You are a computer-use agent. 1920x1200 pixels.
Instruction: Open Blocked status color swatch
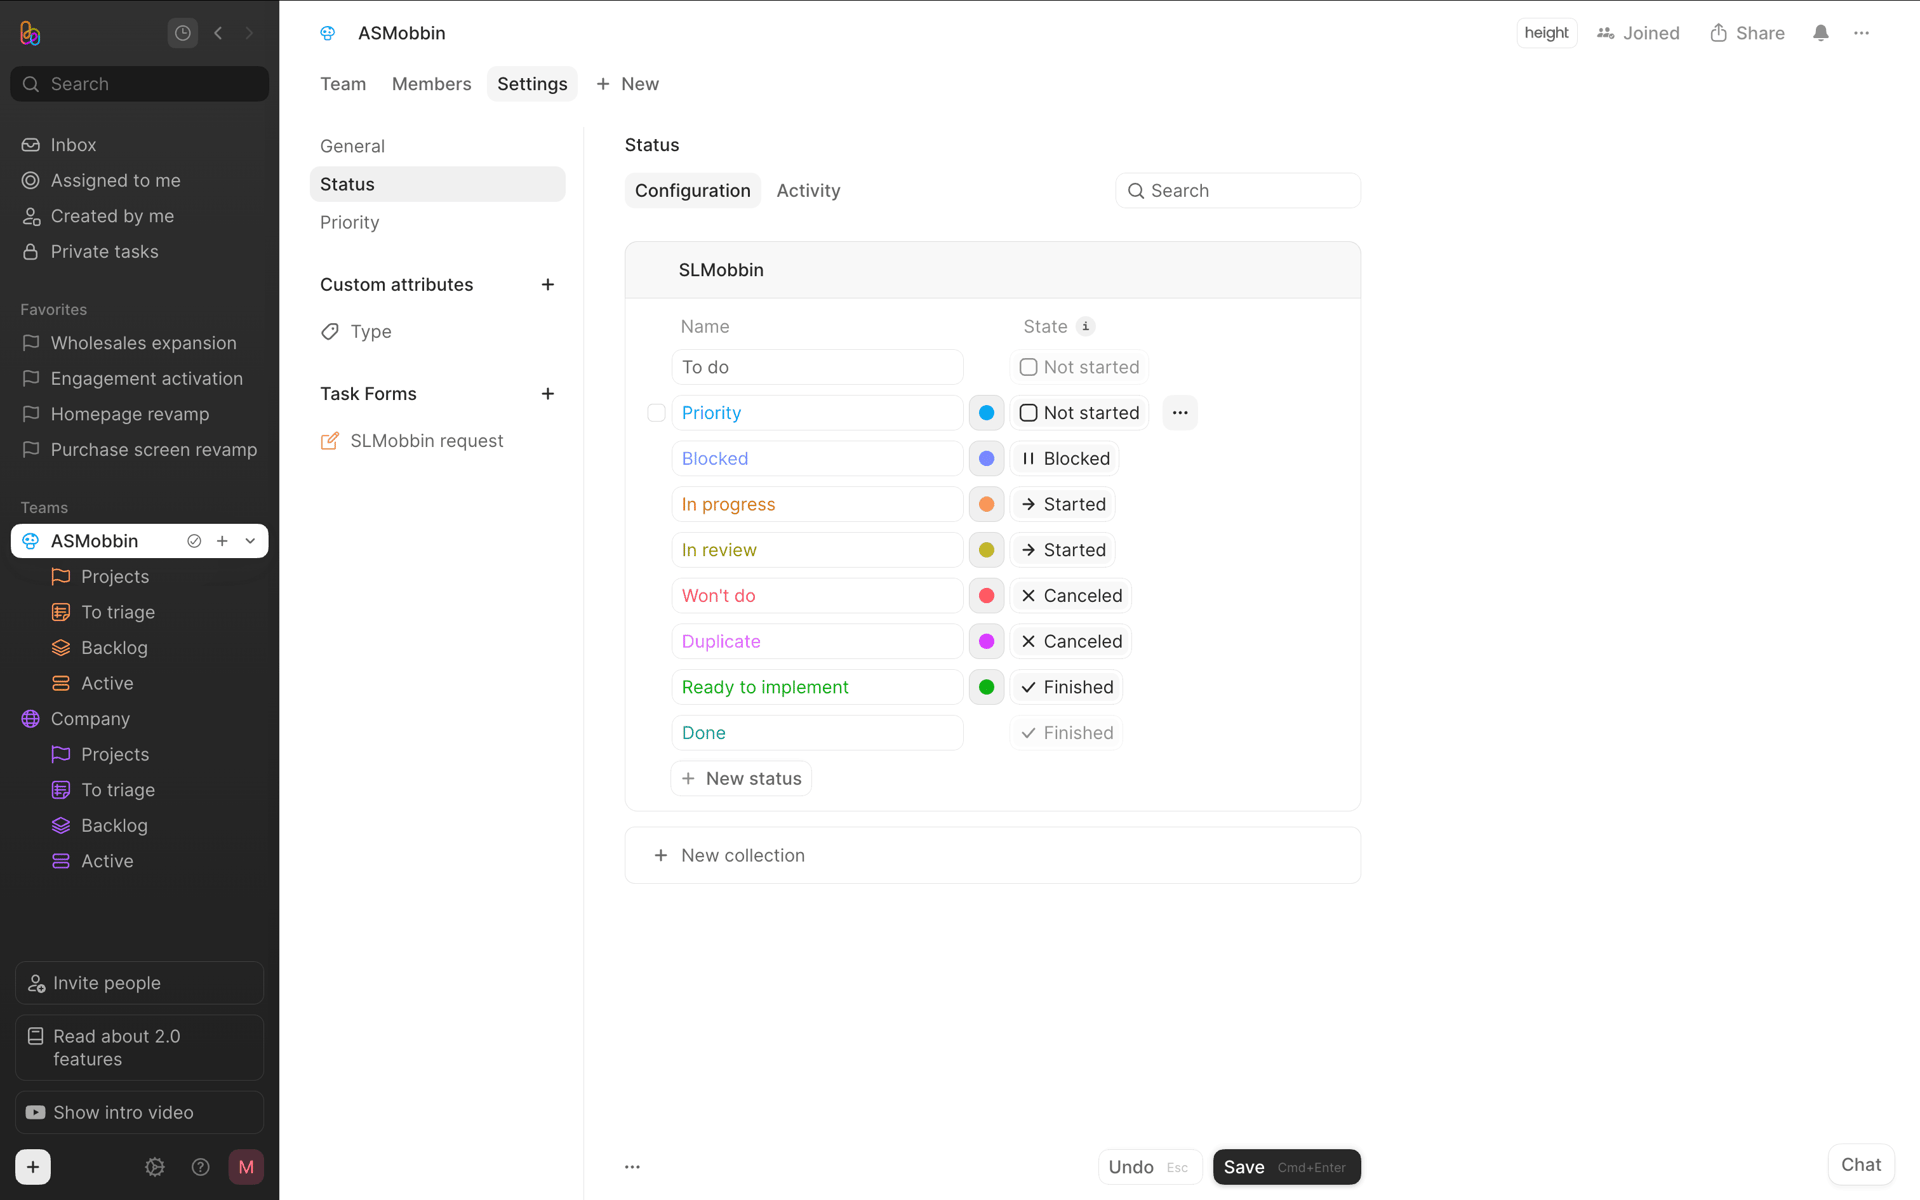pyautogui.click(x=986, y=459)
